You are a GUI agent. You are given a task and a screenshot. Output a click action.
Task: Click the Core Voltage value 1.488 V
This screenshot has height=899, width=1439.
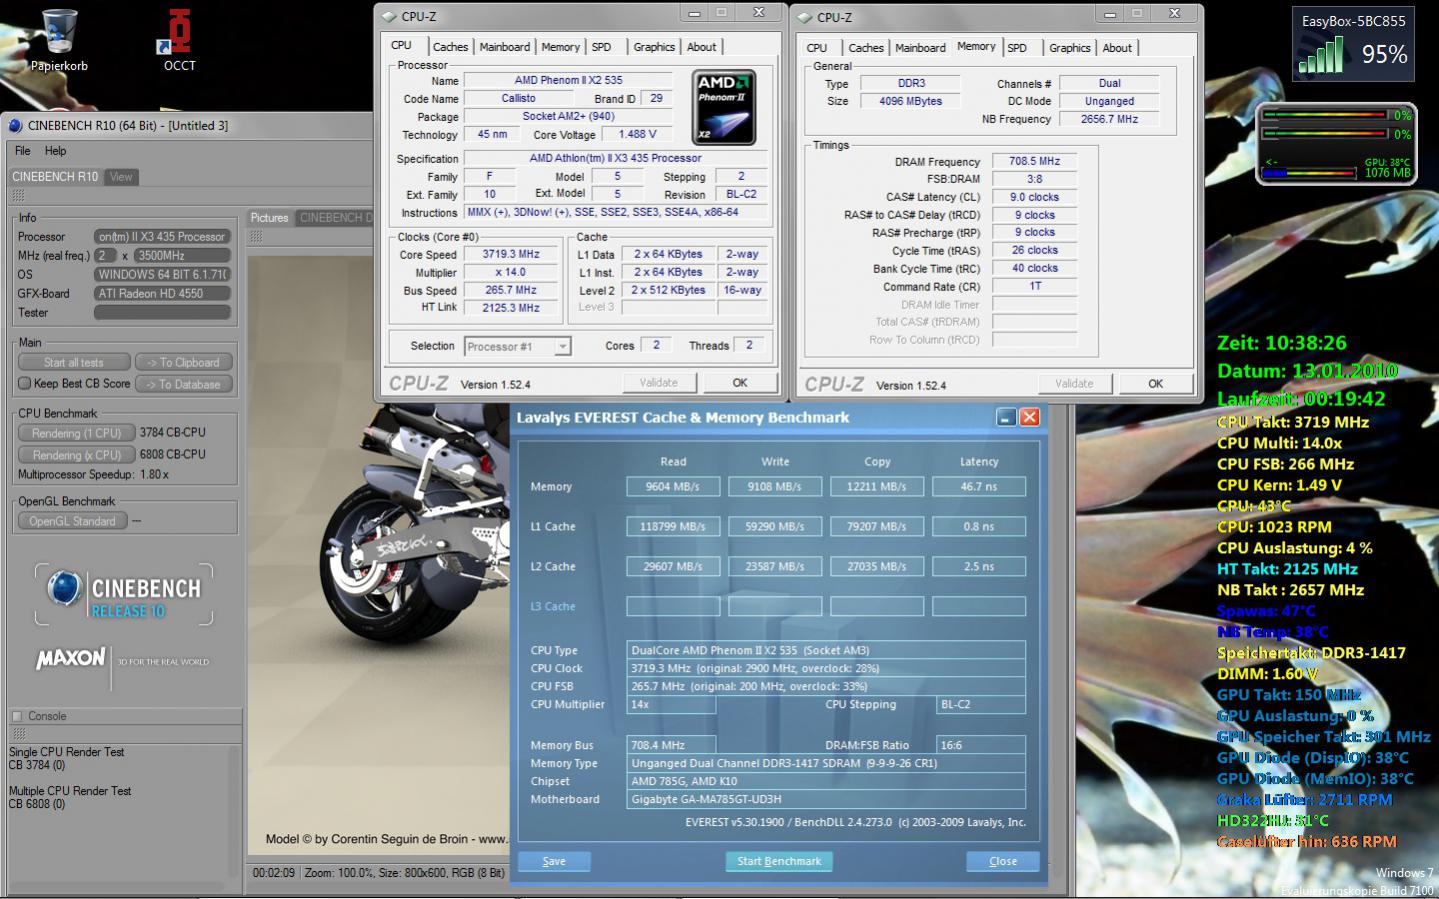(637, 134)
